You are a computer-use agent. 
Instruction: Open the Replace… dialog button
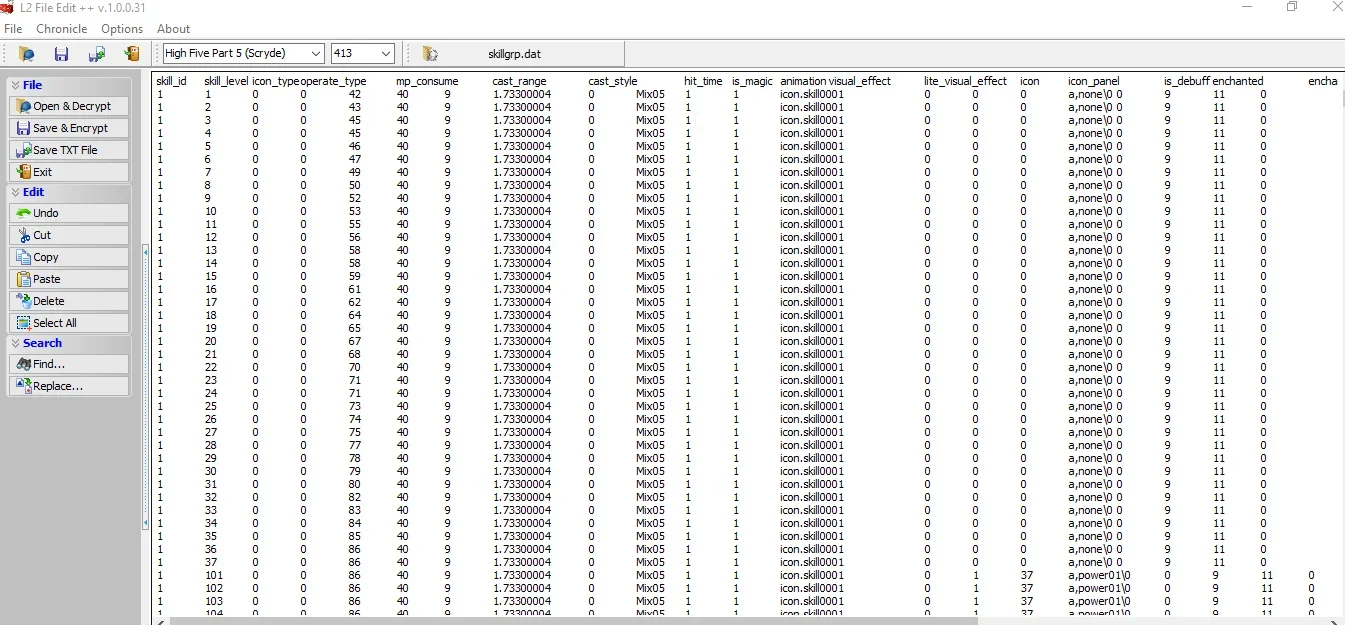point(69,386)
